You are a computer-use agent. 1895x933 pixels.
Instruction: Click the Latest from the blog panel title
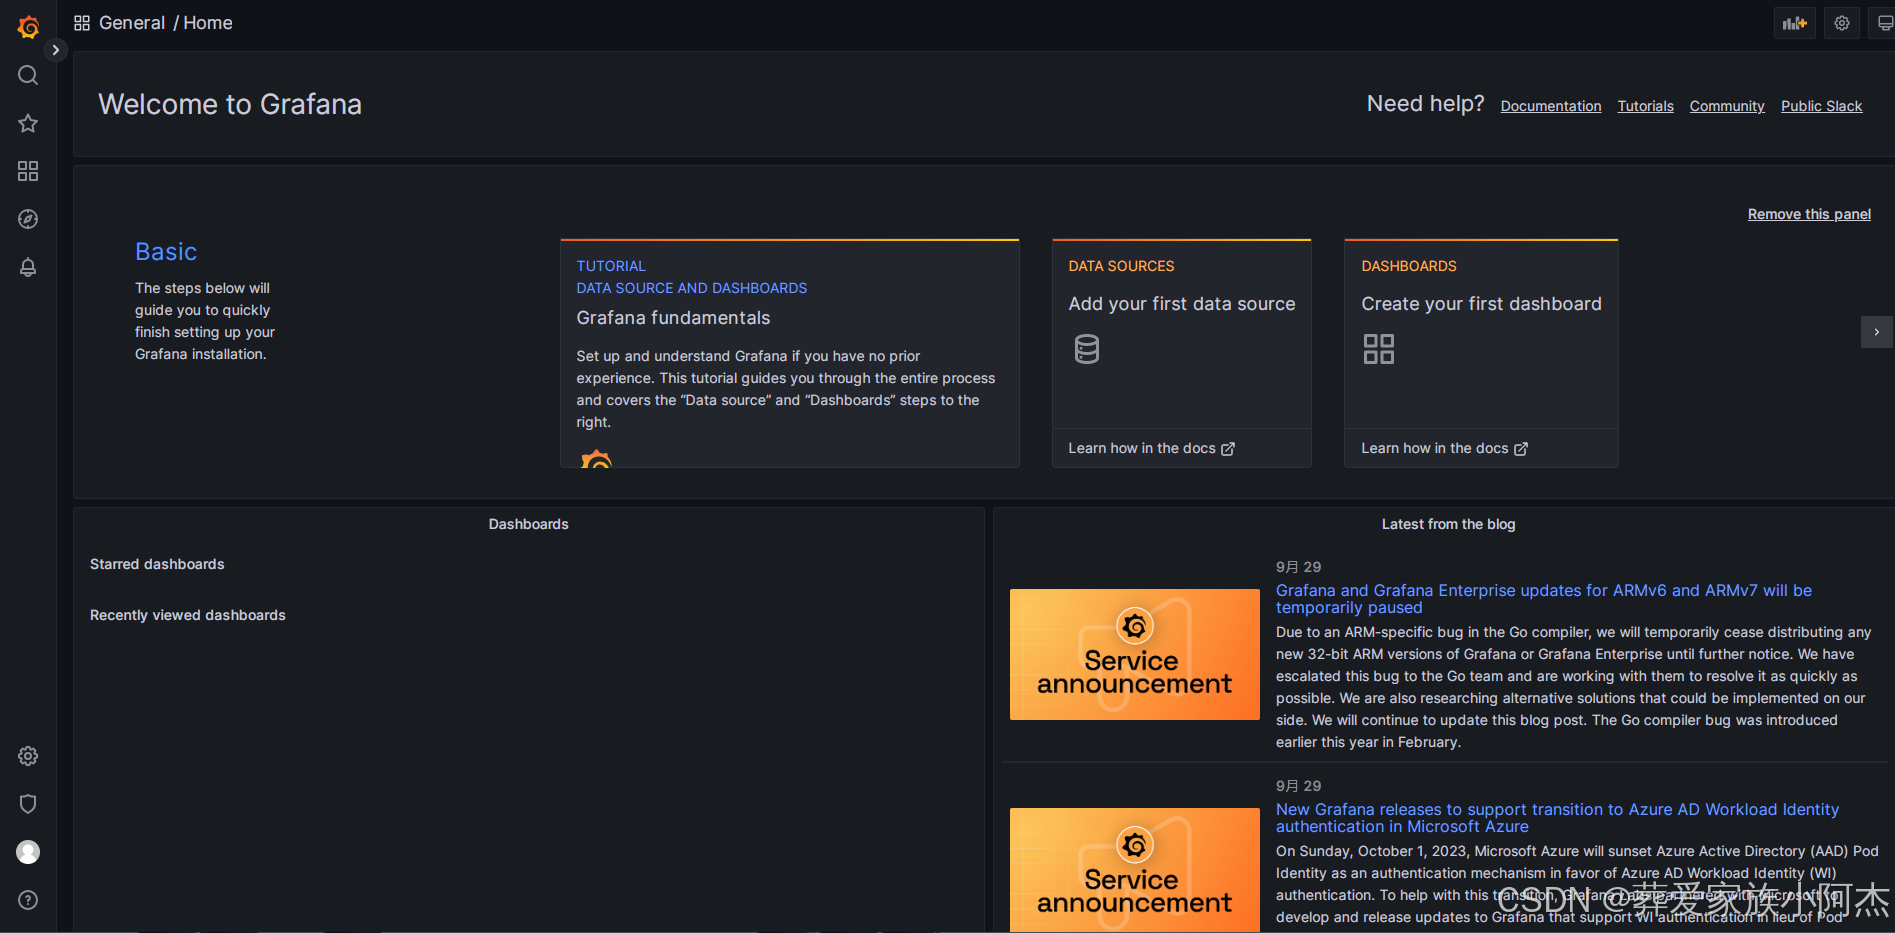pyautogui.click(x=1448, y=524)
